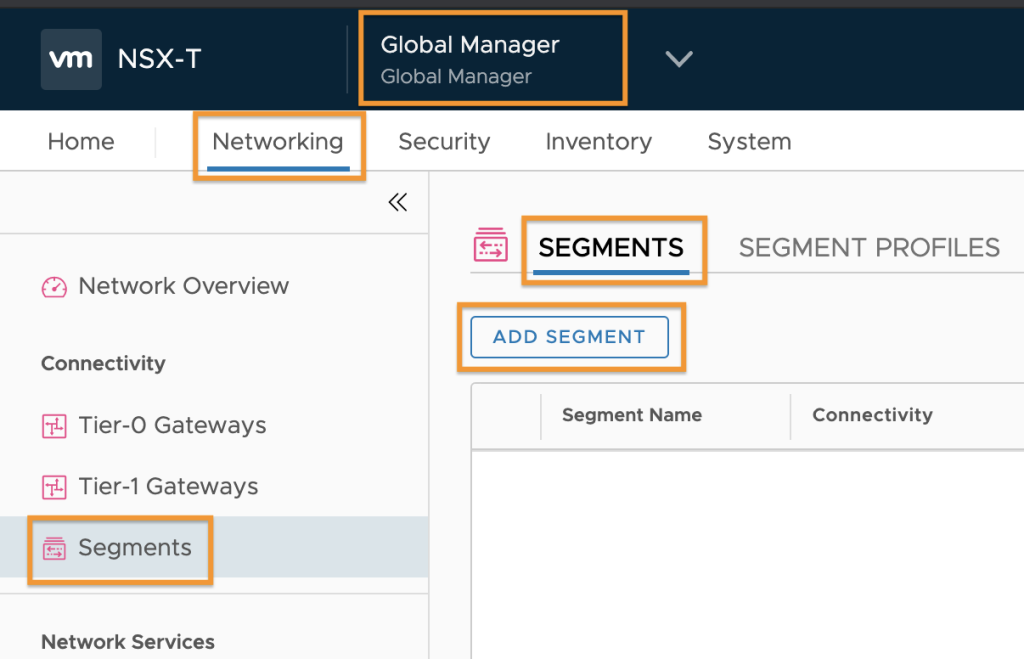Click the Network Overview gauge icon
This screenshot has height=659, width=1024.
pyautogui.click(x=54, y=287)
